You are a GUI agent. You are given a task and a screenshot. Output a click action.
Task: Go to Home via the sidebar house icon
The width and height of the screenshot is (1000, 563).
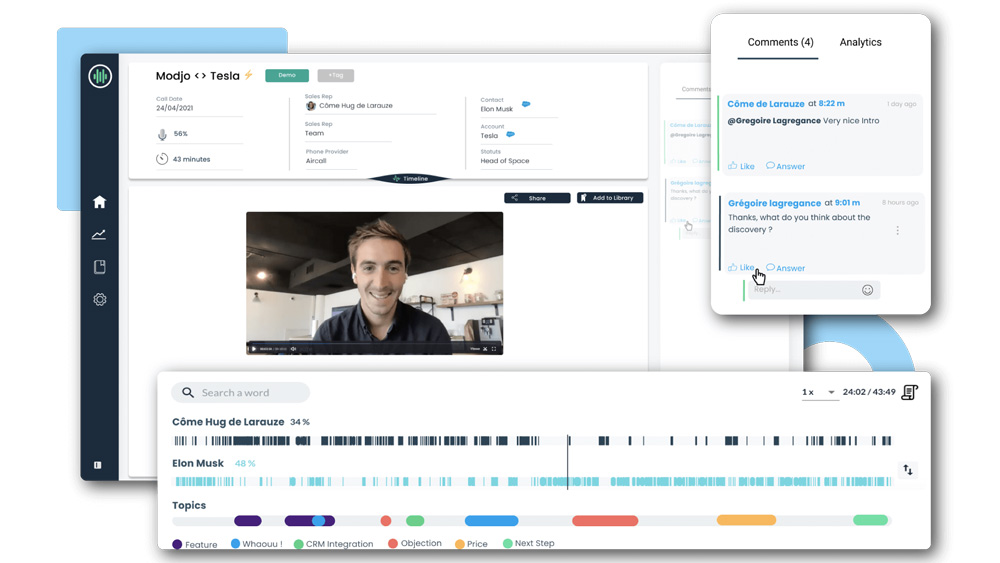pyautogui.click(x=99, y=202)
